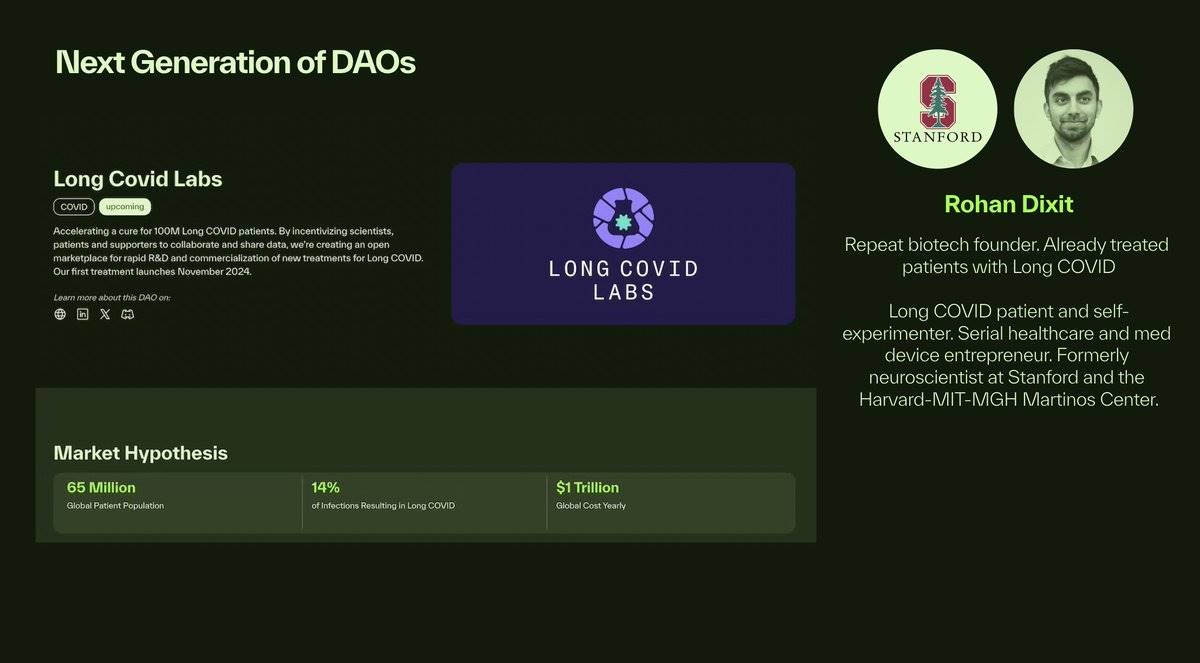Click the Market Hypothesis heading

[x=141, y=453]
